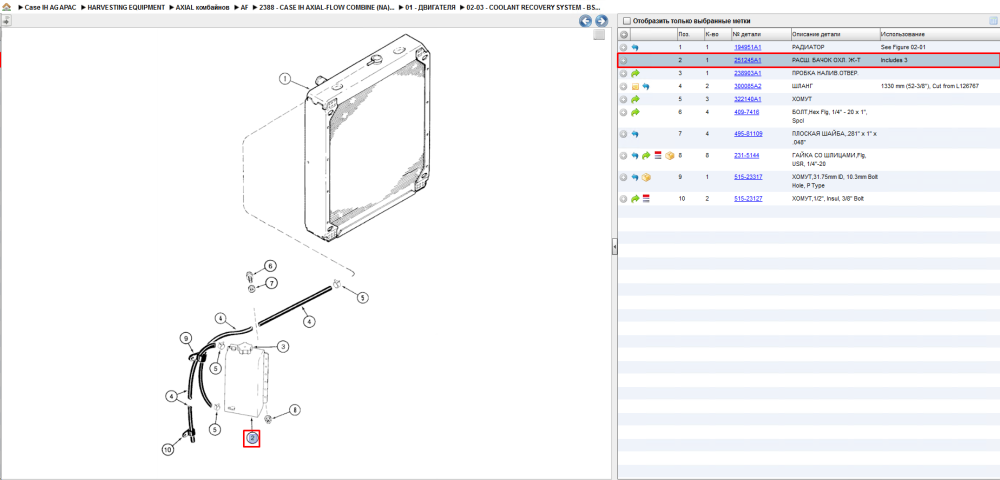This screenshot has height=480, width=1000.
Task: Collapse parts panel using splitter arrow handle
Action: pyautogui.click(x=614, y=247)
